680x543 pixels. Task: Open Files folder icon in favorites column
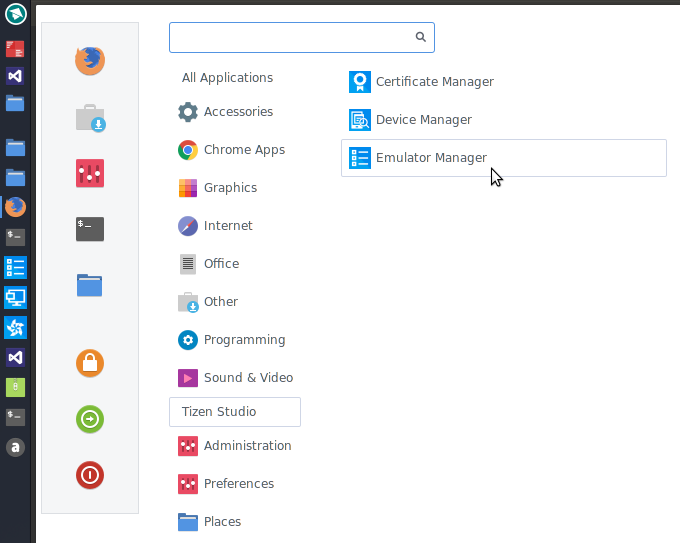click(x=89, y=285)
